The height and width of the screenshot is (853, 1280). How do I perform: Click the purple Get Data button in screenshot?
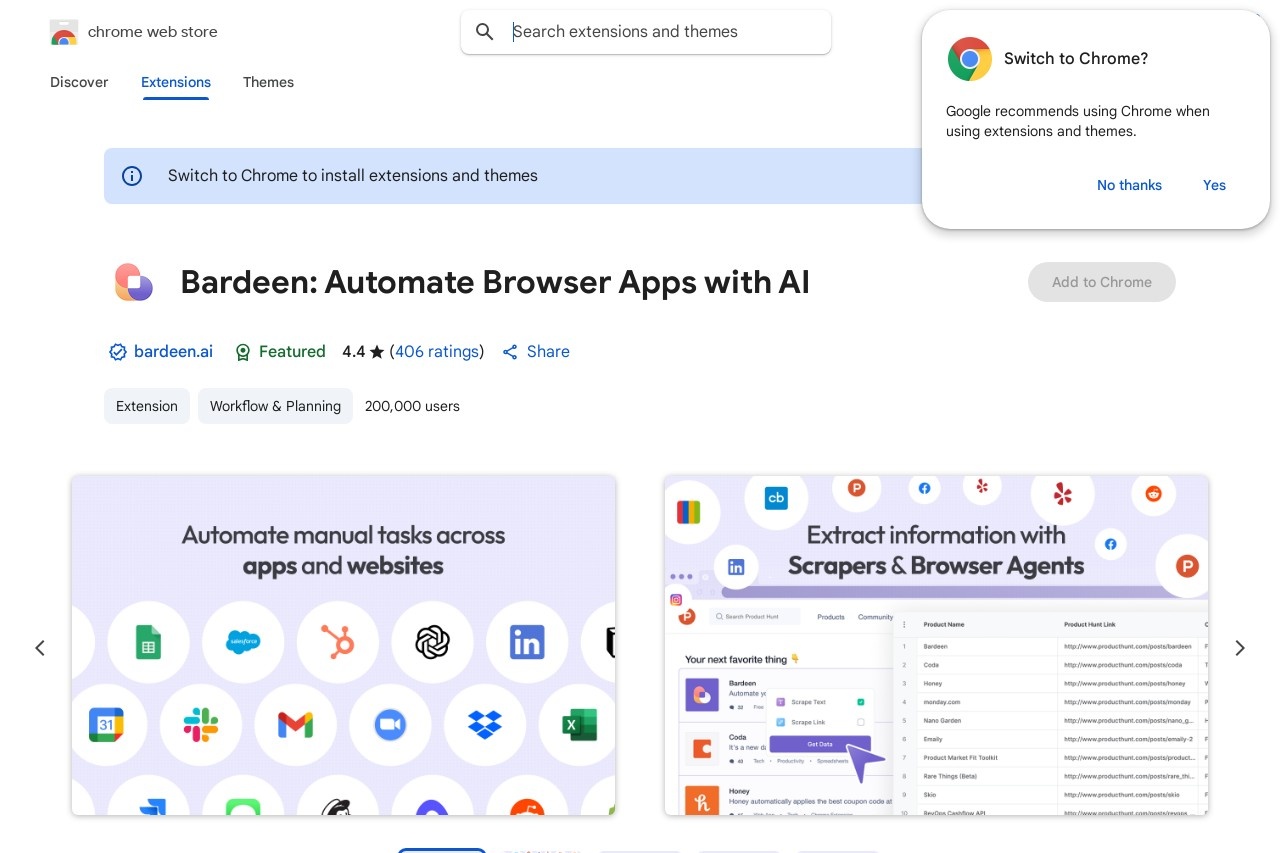tap(819, 744)
